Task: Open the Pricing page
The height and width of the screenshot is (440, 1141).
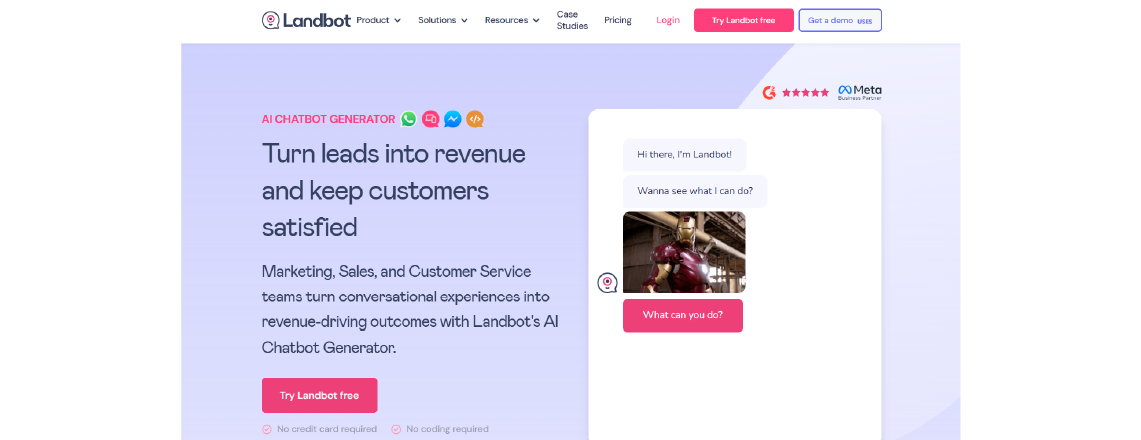Action: tap(618, 20)
